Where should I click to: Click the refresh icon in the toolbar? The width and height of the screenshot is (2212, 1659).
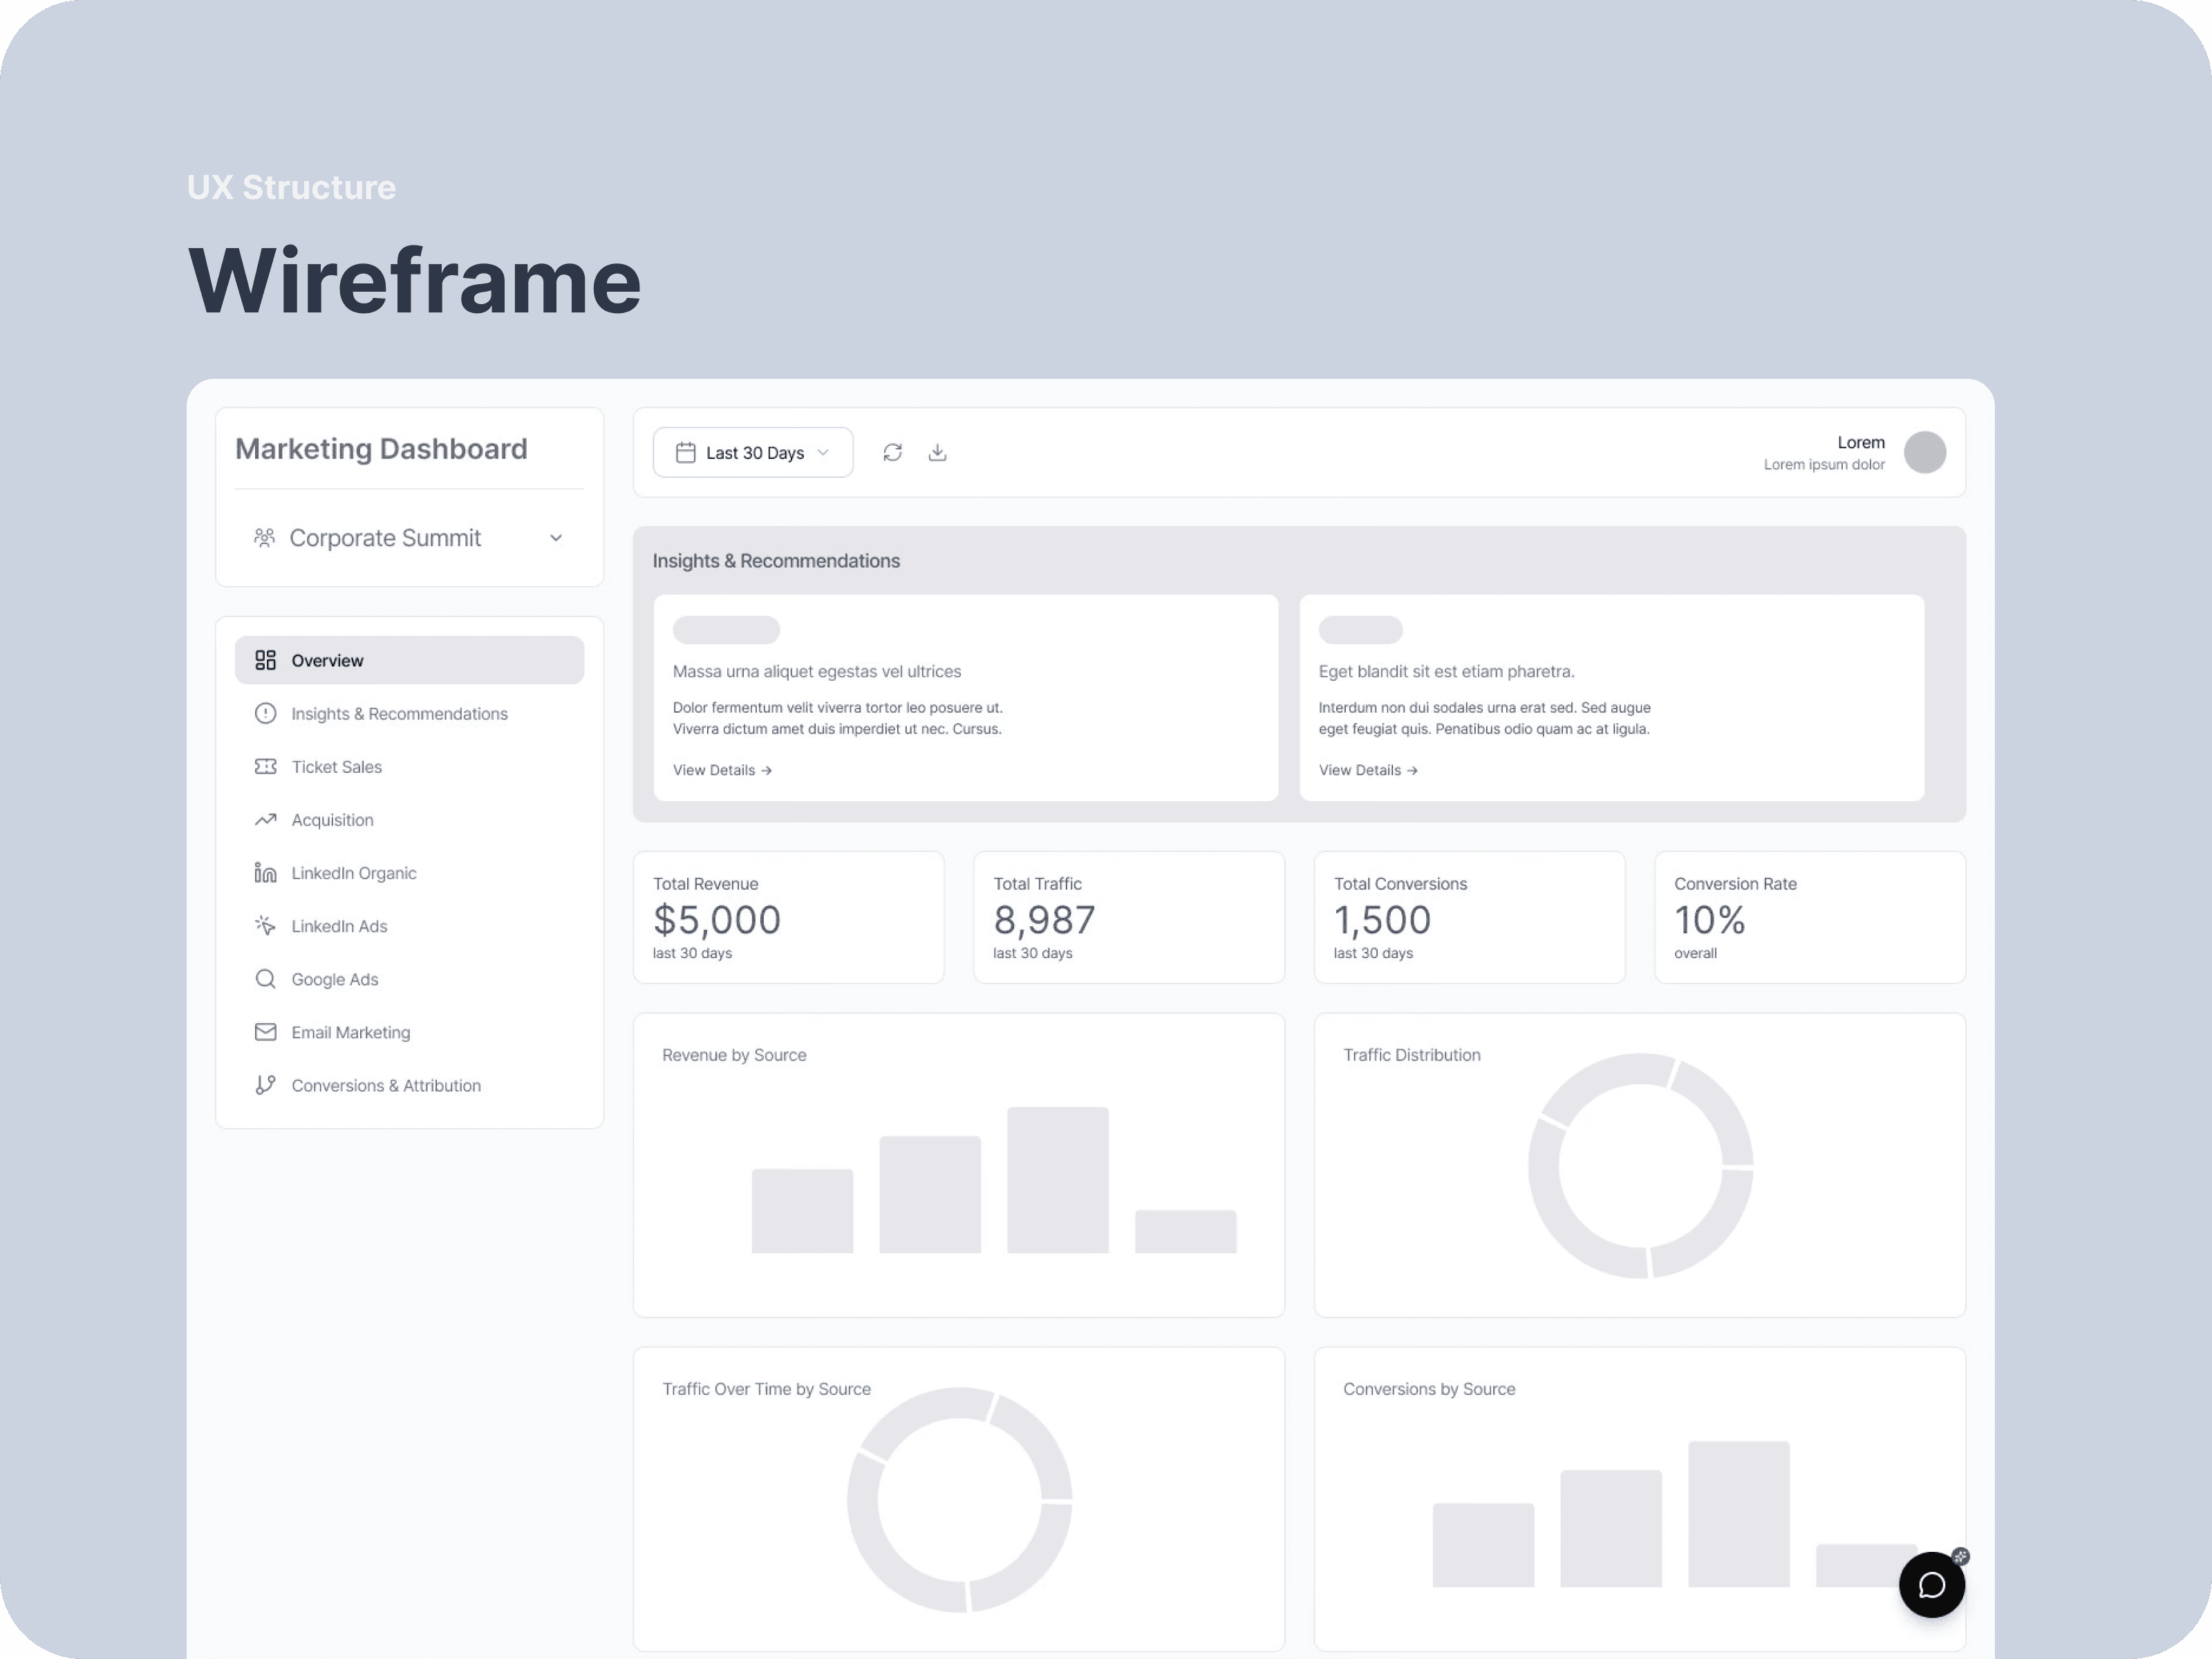coord(892,452)
